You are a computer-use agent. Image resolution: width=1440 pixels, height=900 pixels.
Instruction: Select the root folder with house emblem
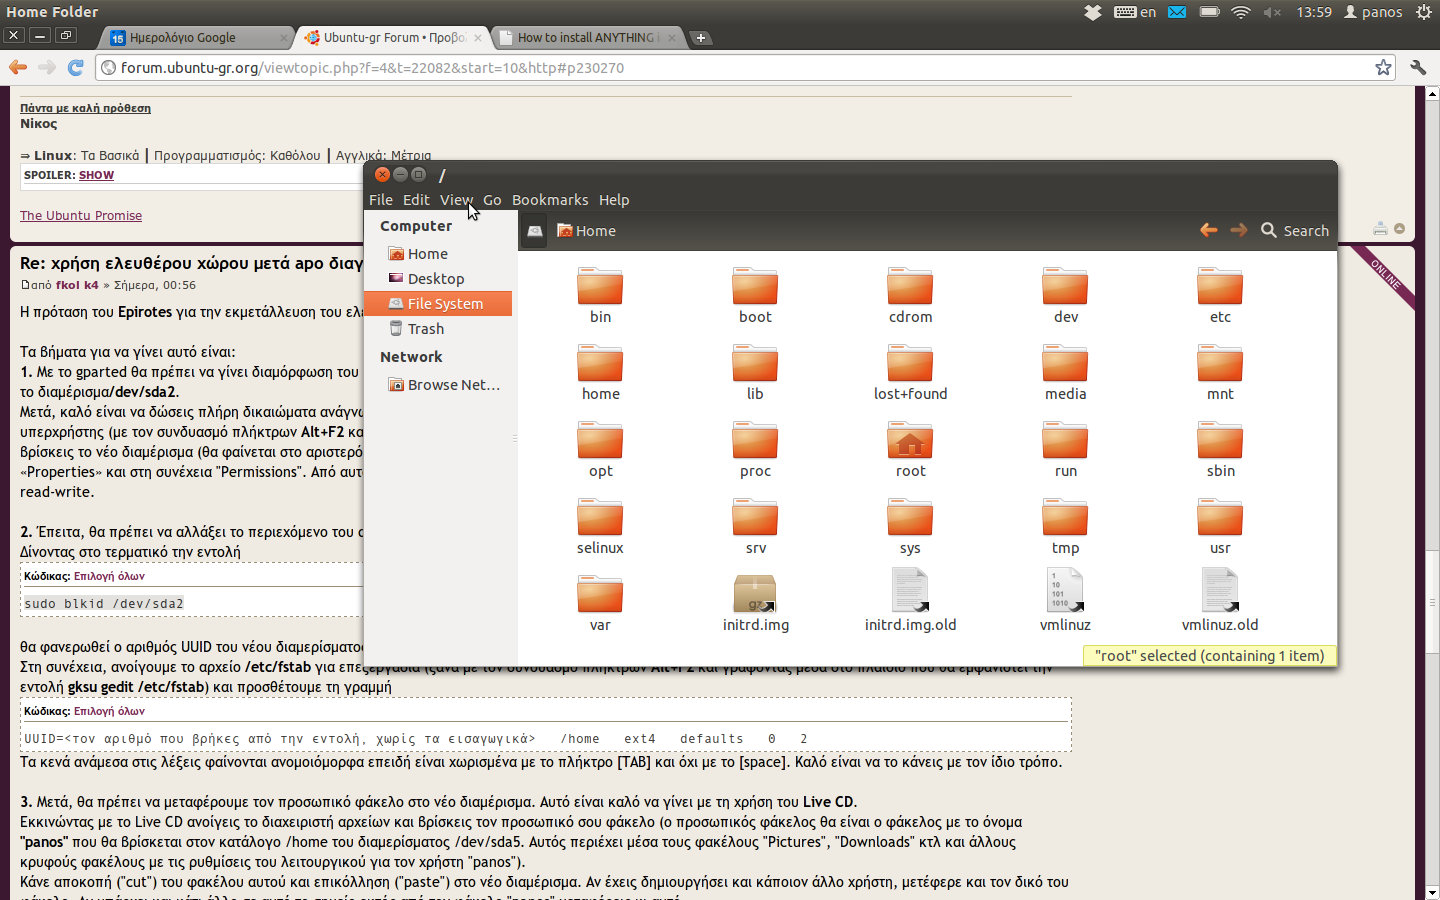910,441
